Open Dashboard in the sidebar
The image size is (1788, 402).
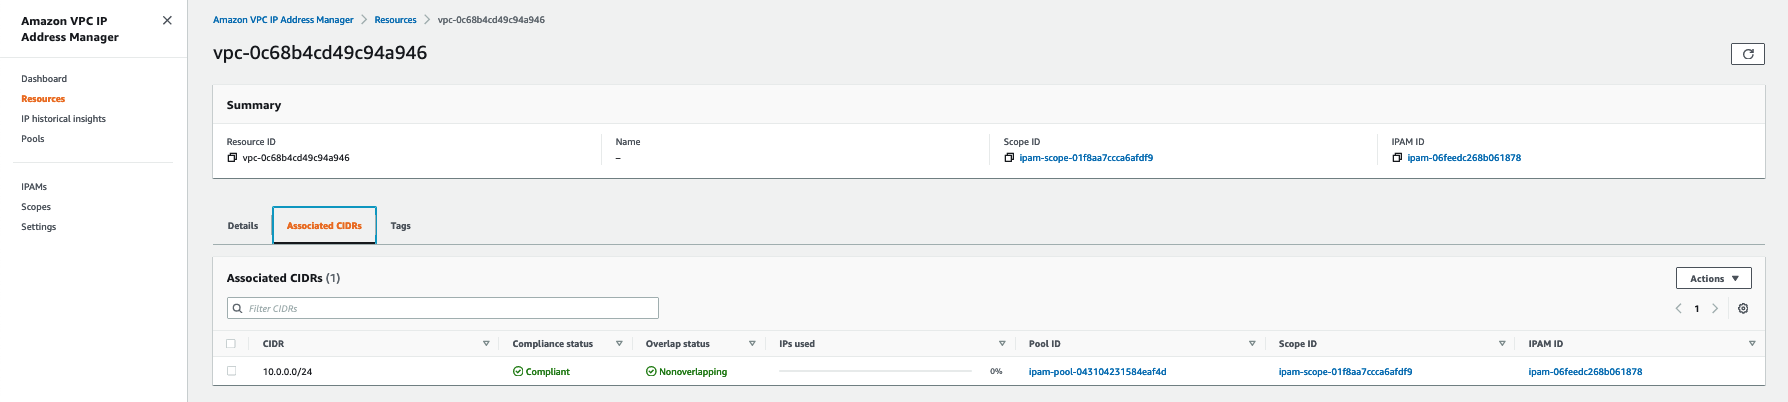point(44,79)
